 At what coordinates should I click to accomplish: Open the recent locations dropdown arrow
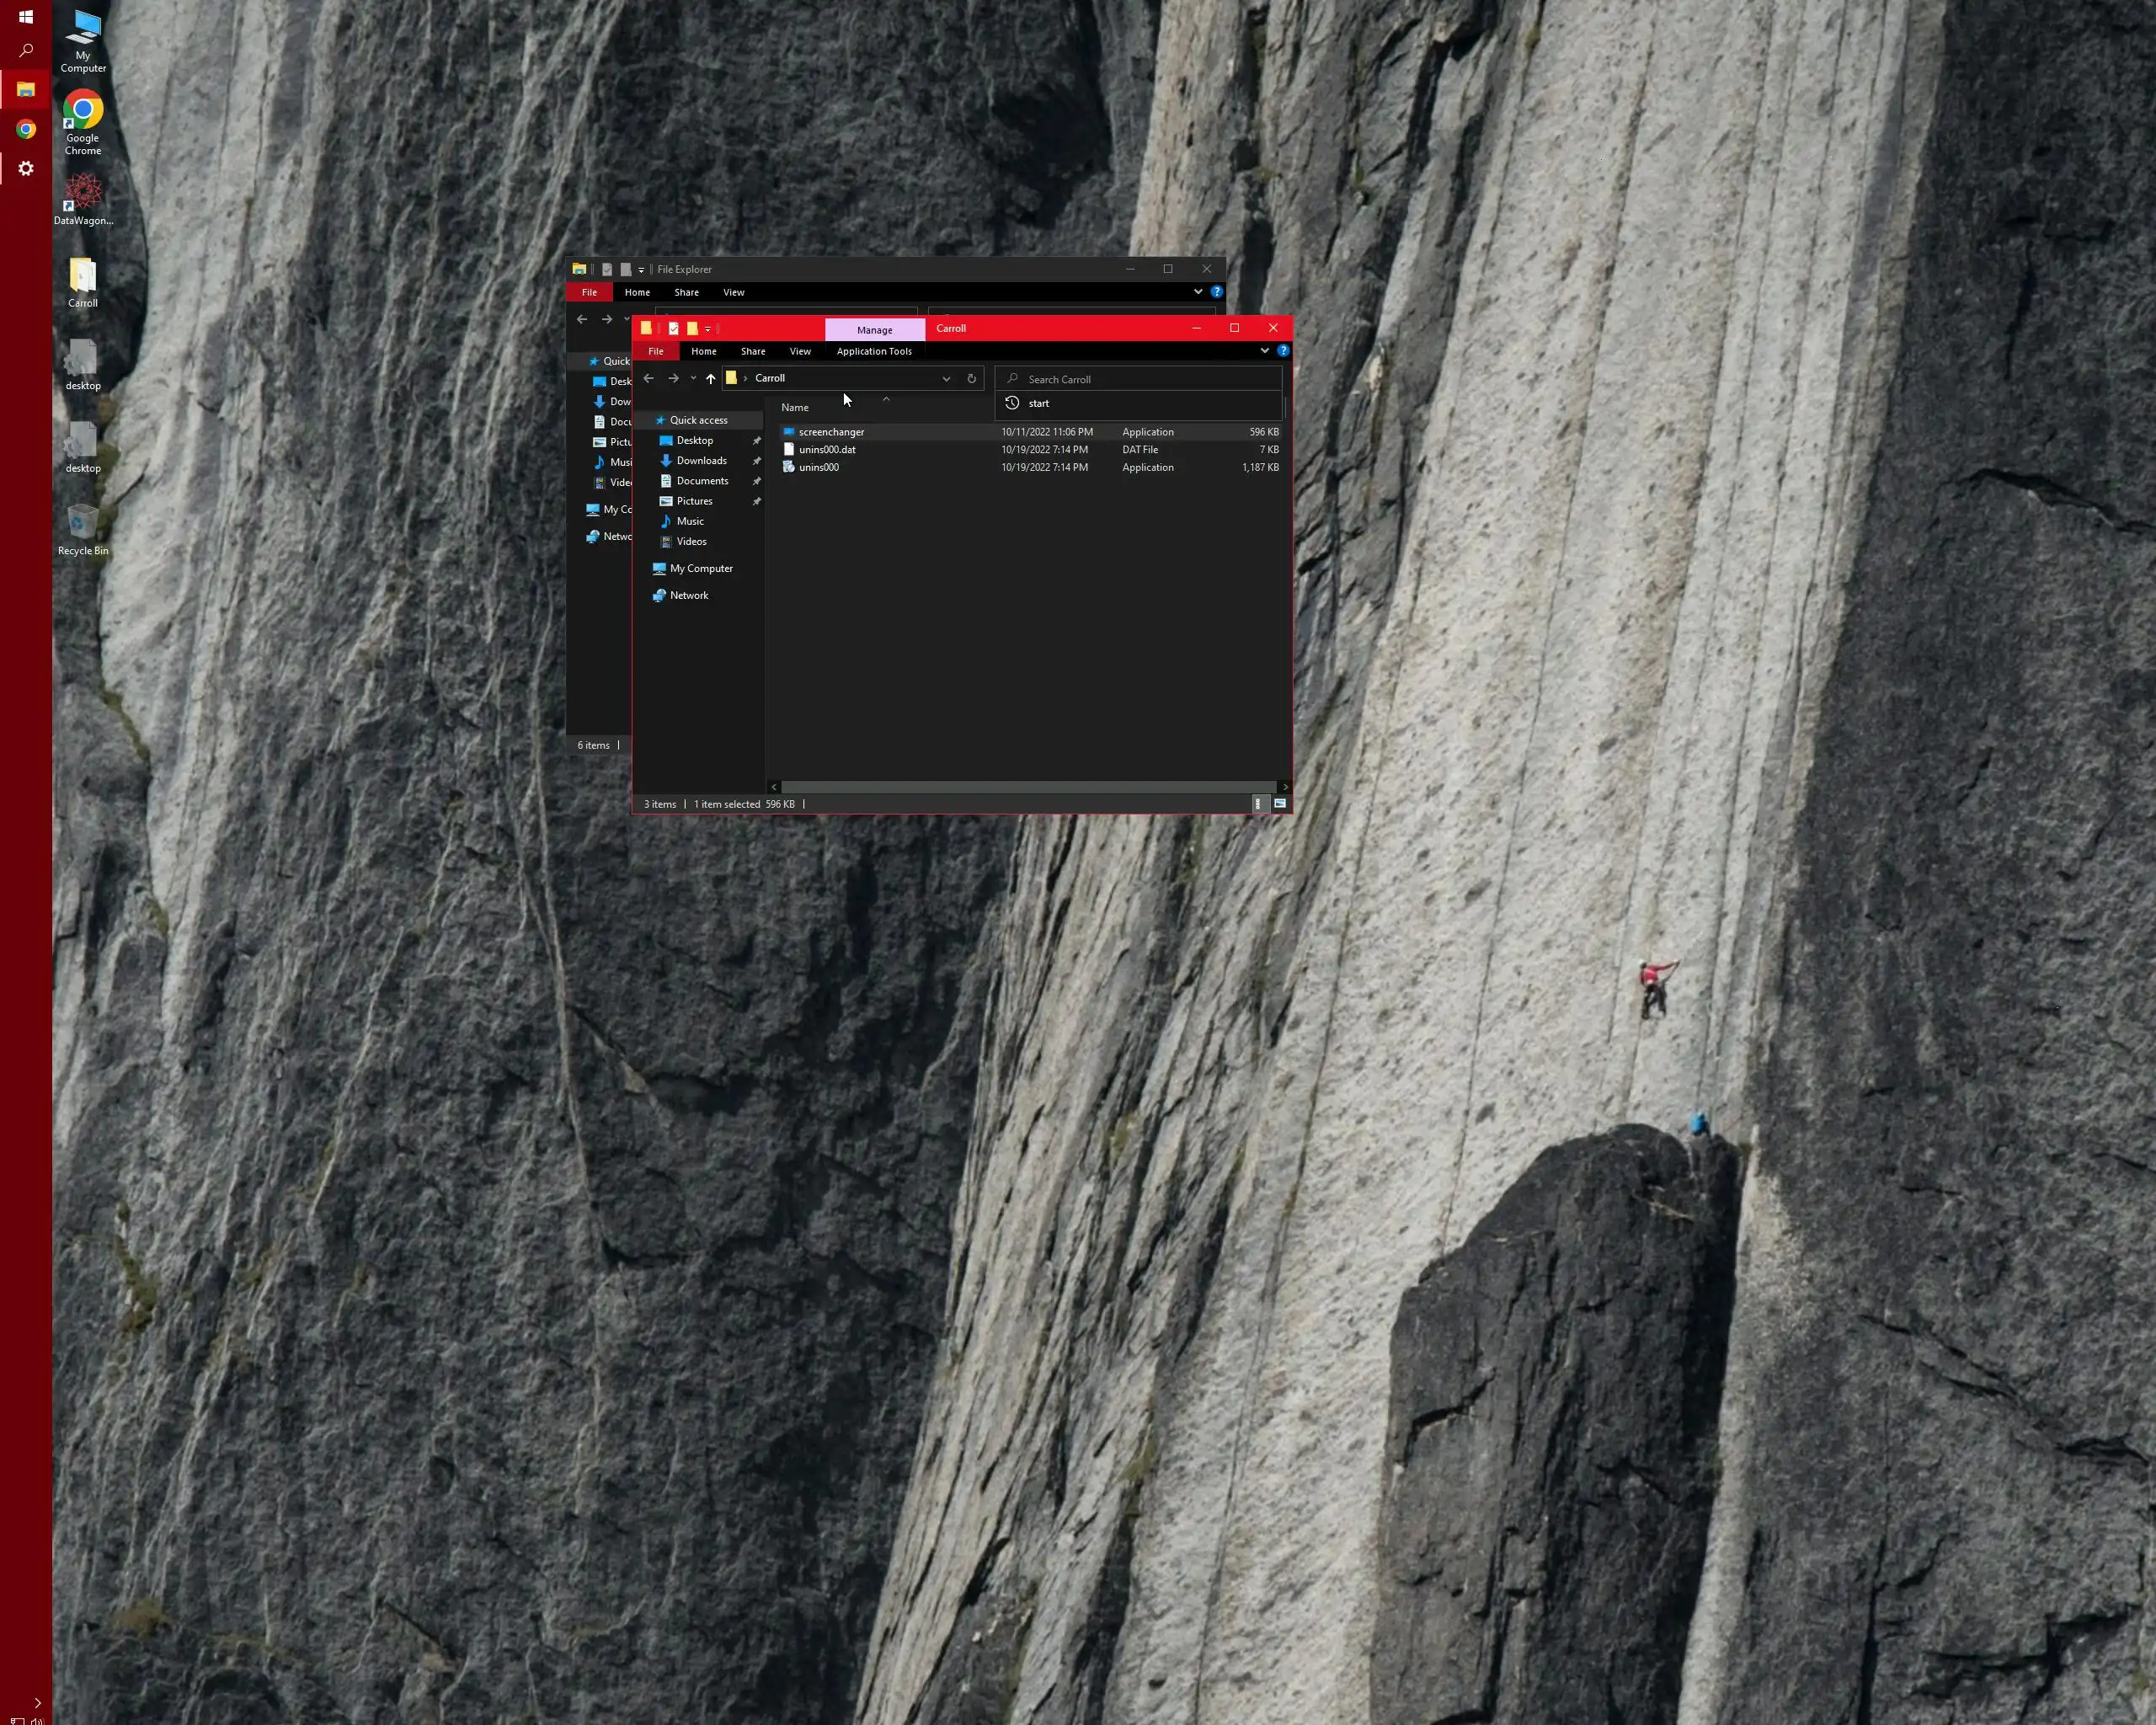pos(692,378)
